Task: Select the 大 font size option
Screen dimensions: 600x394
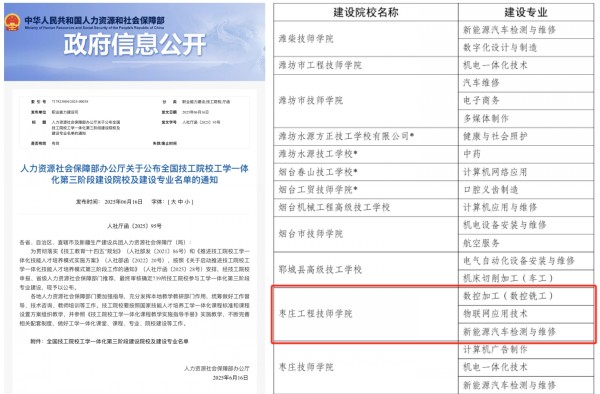Action: click(x=173, y=202)
